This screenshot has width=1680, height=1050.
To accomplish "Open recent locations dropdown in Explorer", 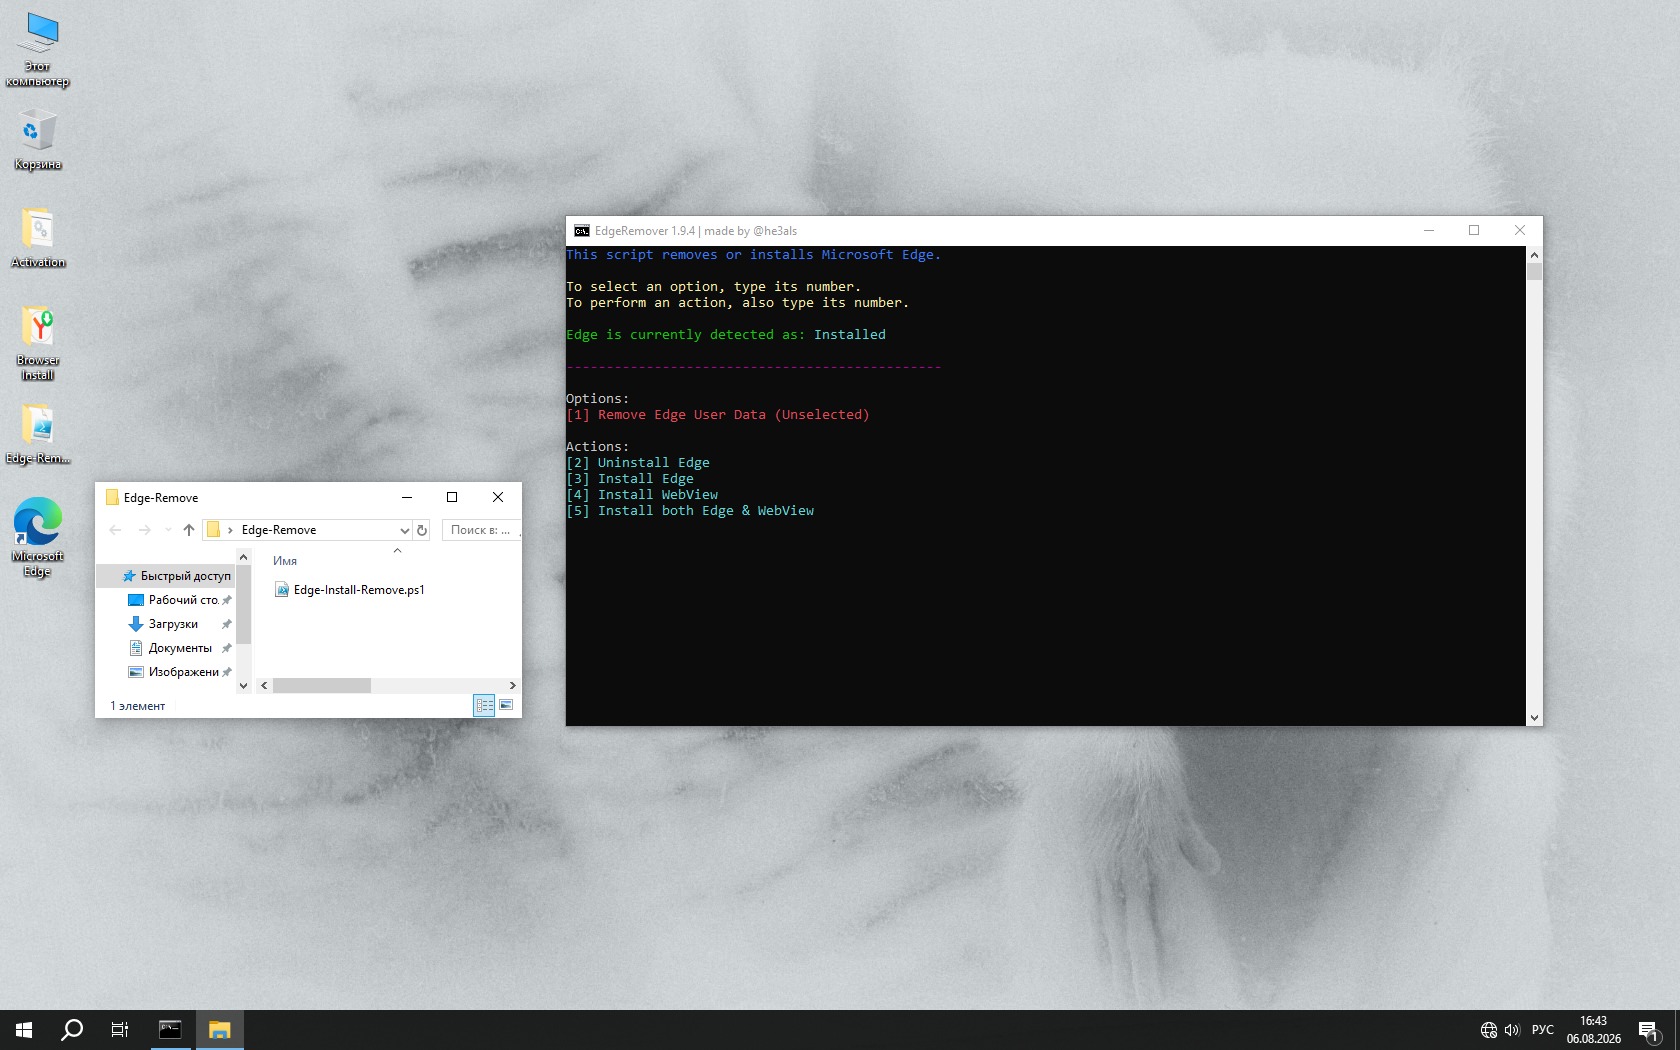I will pyautogui.click(x=168, y=530).
